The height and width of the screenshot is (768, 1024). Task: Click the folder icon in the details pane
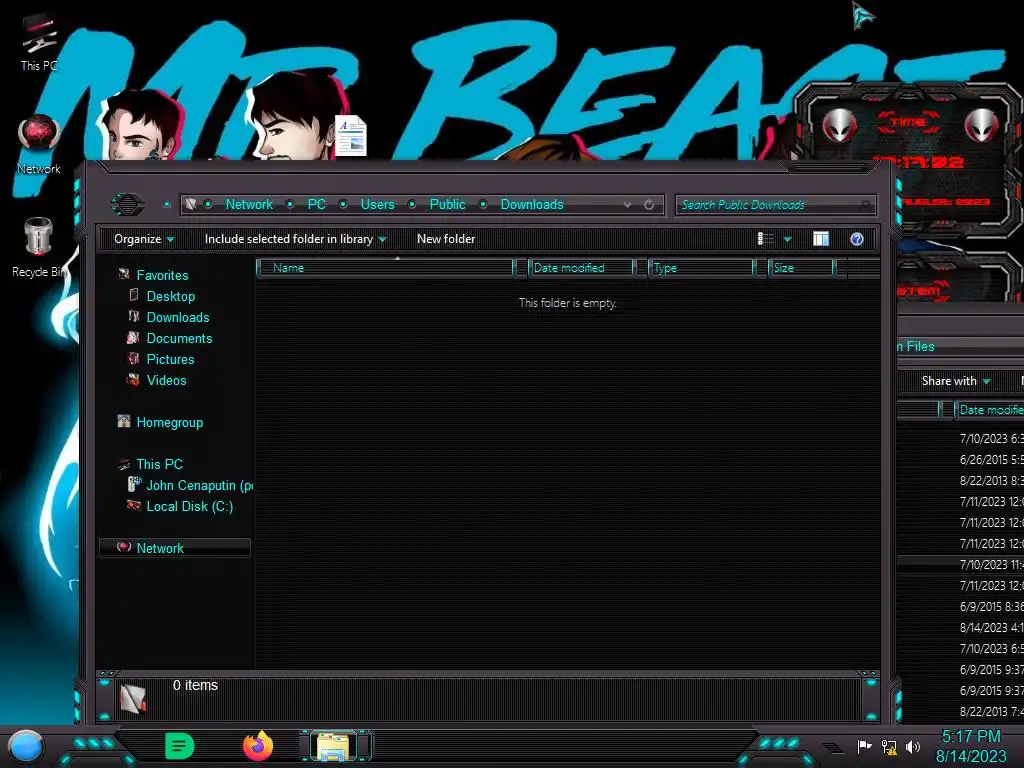coord(134,699)
